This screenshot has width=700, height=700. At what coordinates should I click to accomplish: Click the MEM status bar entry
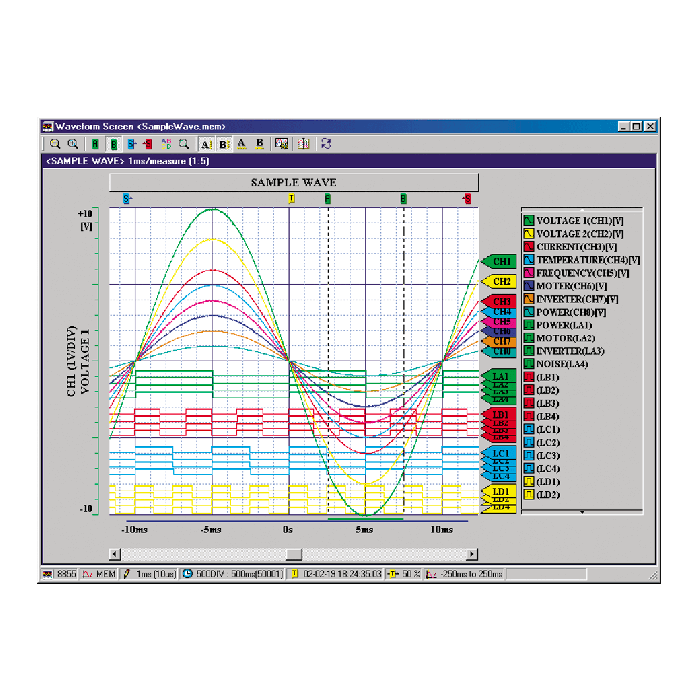tap(100, 574)
